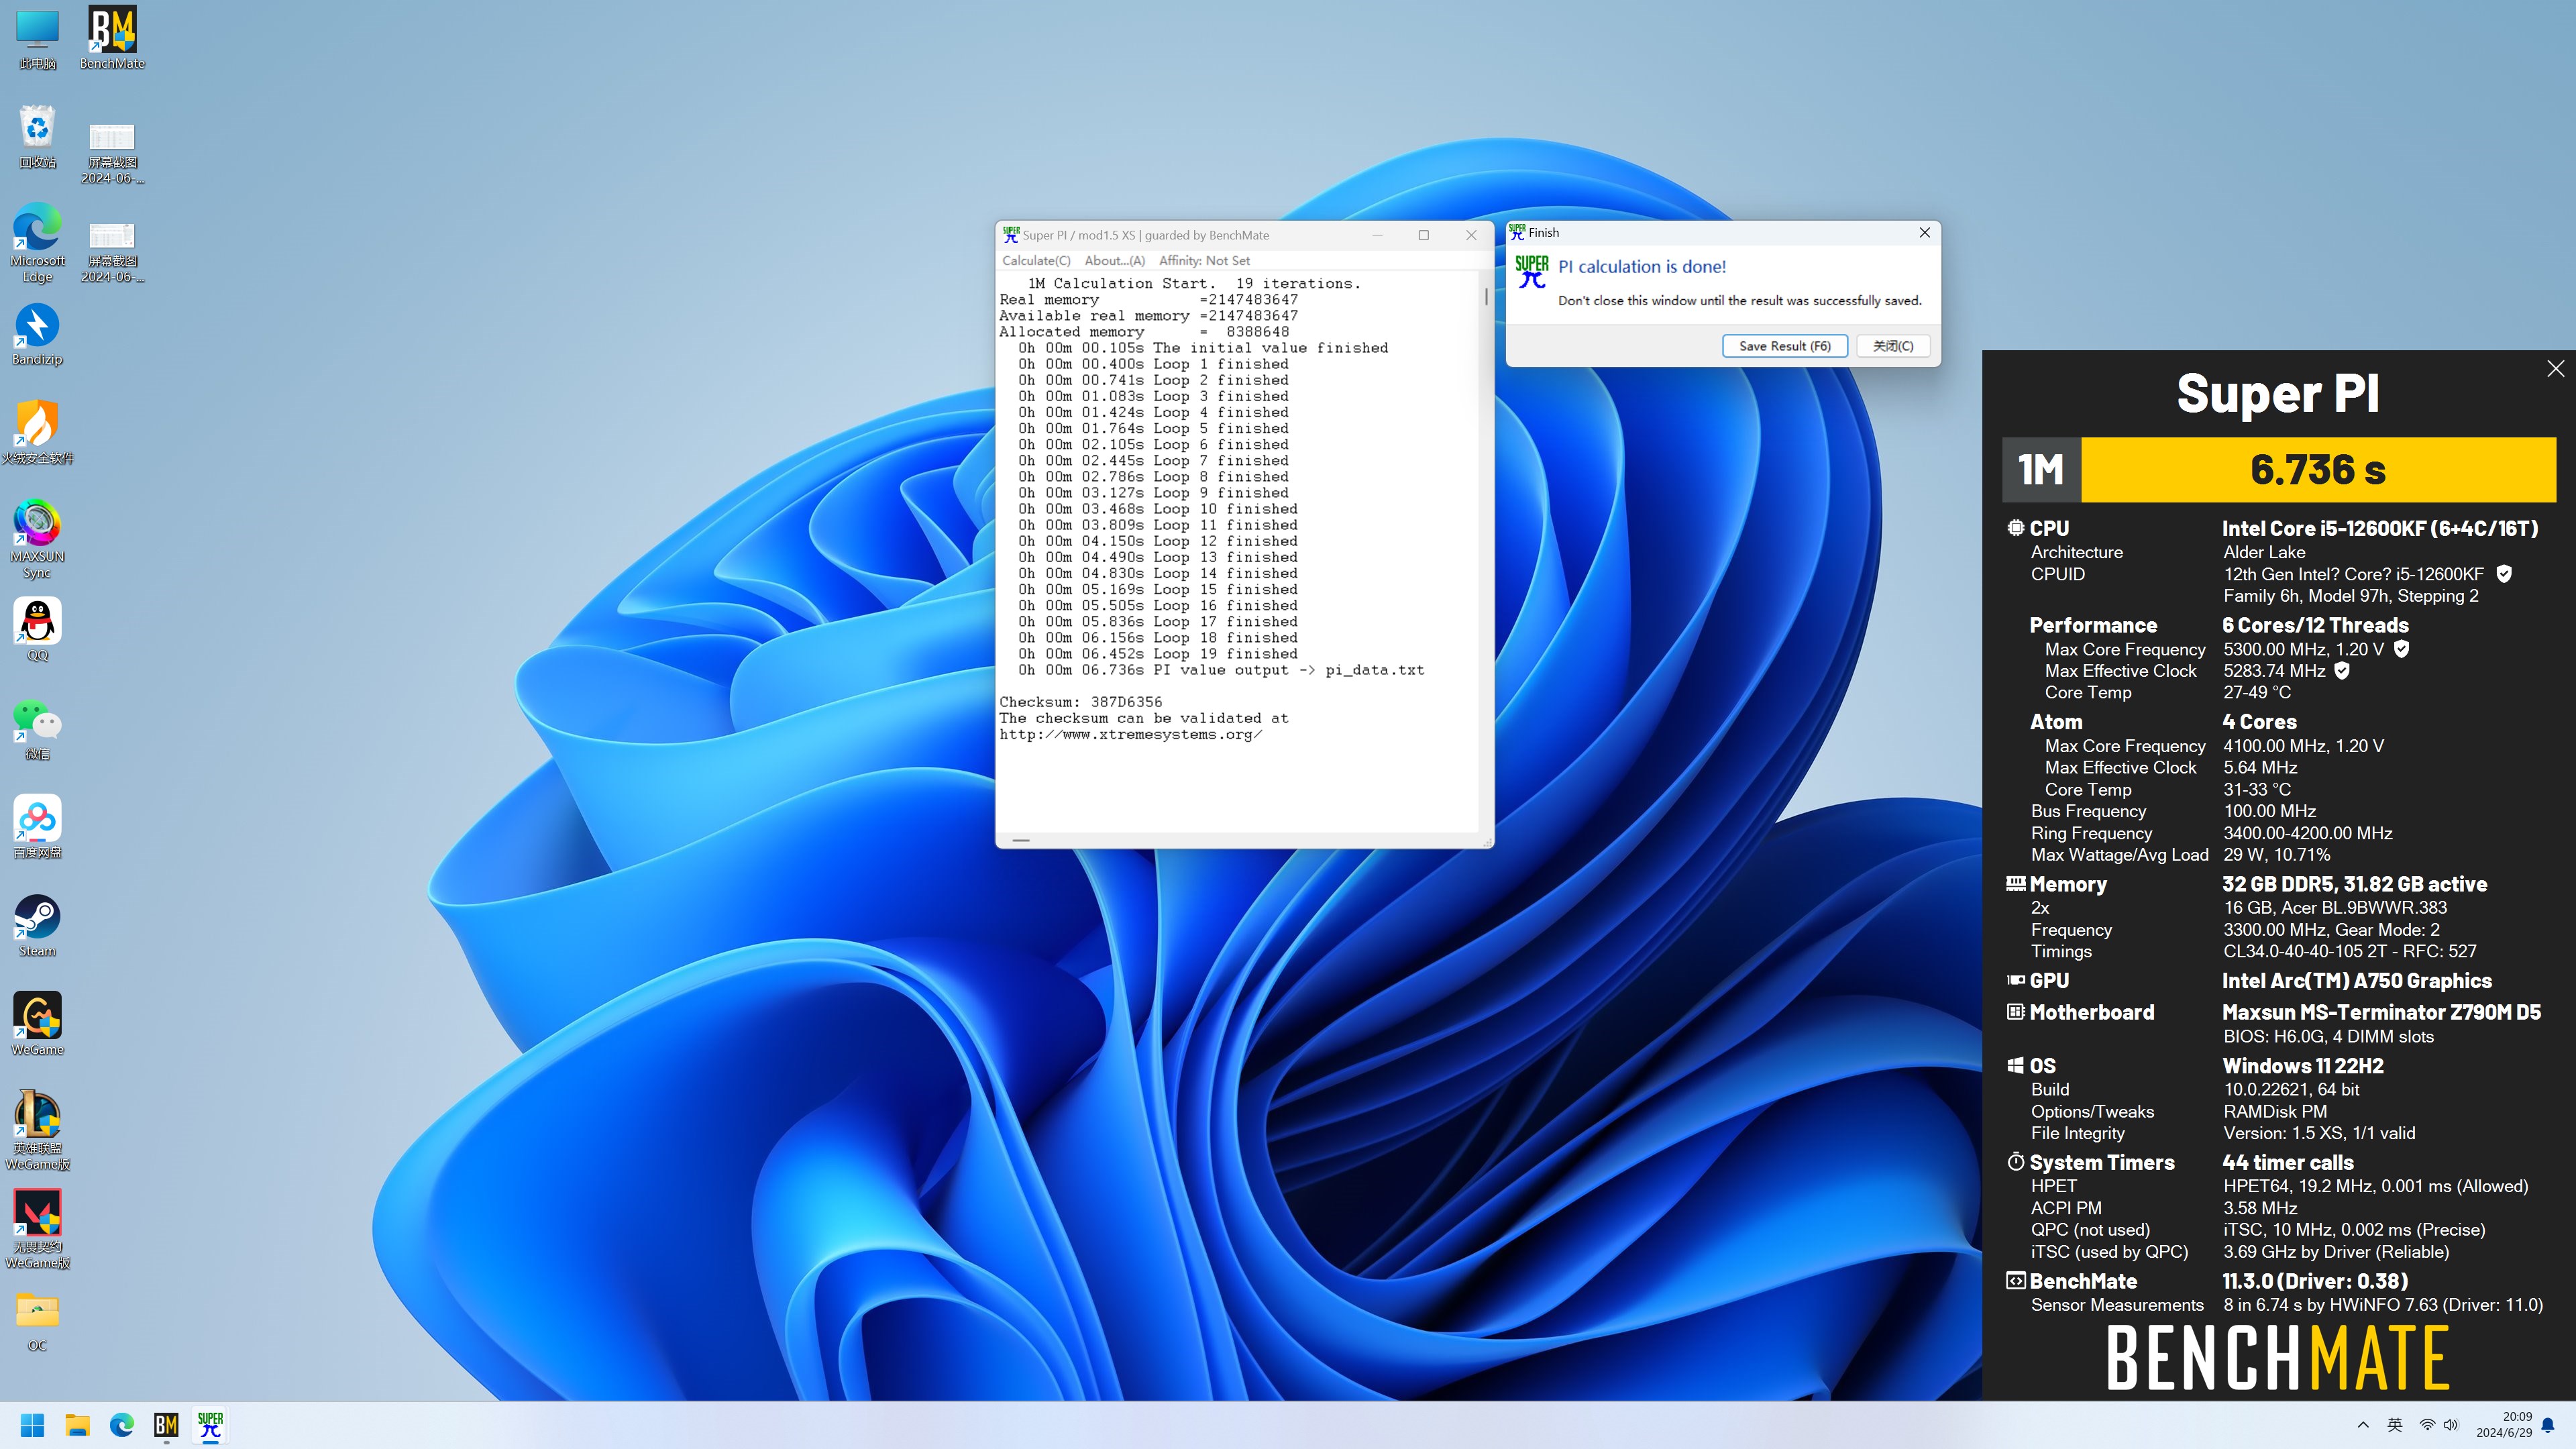The image size is (2576, 1449).
Task: Click the 1M test size label
Action: [x=2041, y=470]
